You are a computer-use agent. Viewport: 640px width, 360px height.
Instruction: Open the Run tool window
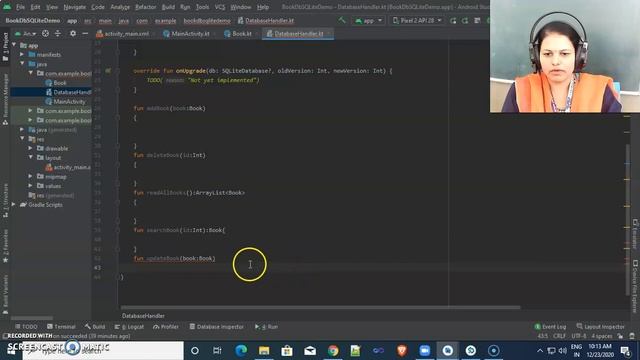(x=266, y=327)
